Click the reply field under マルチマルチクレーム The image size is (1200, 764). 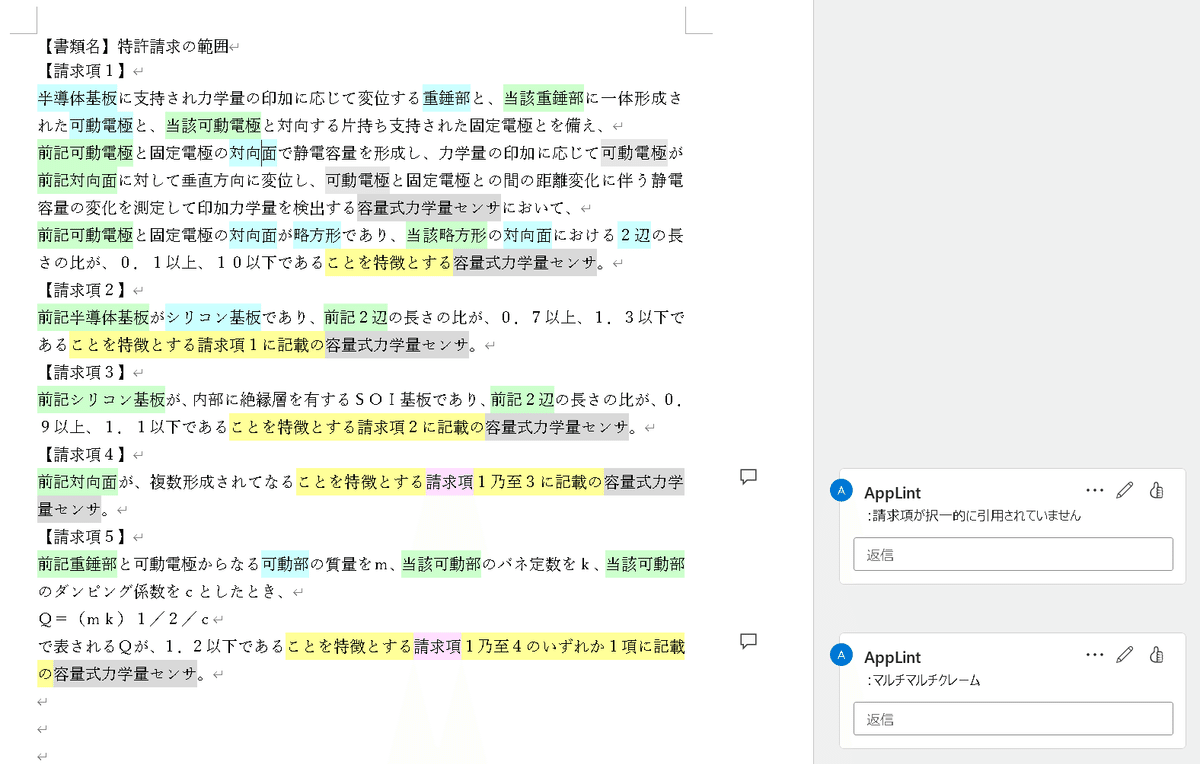tap(1013, 719)
